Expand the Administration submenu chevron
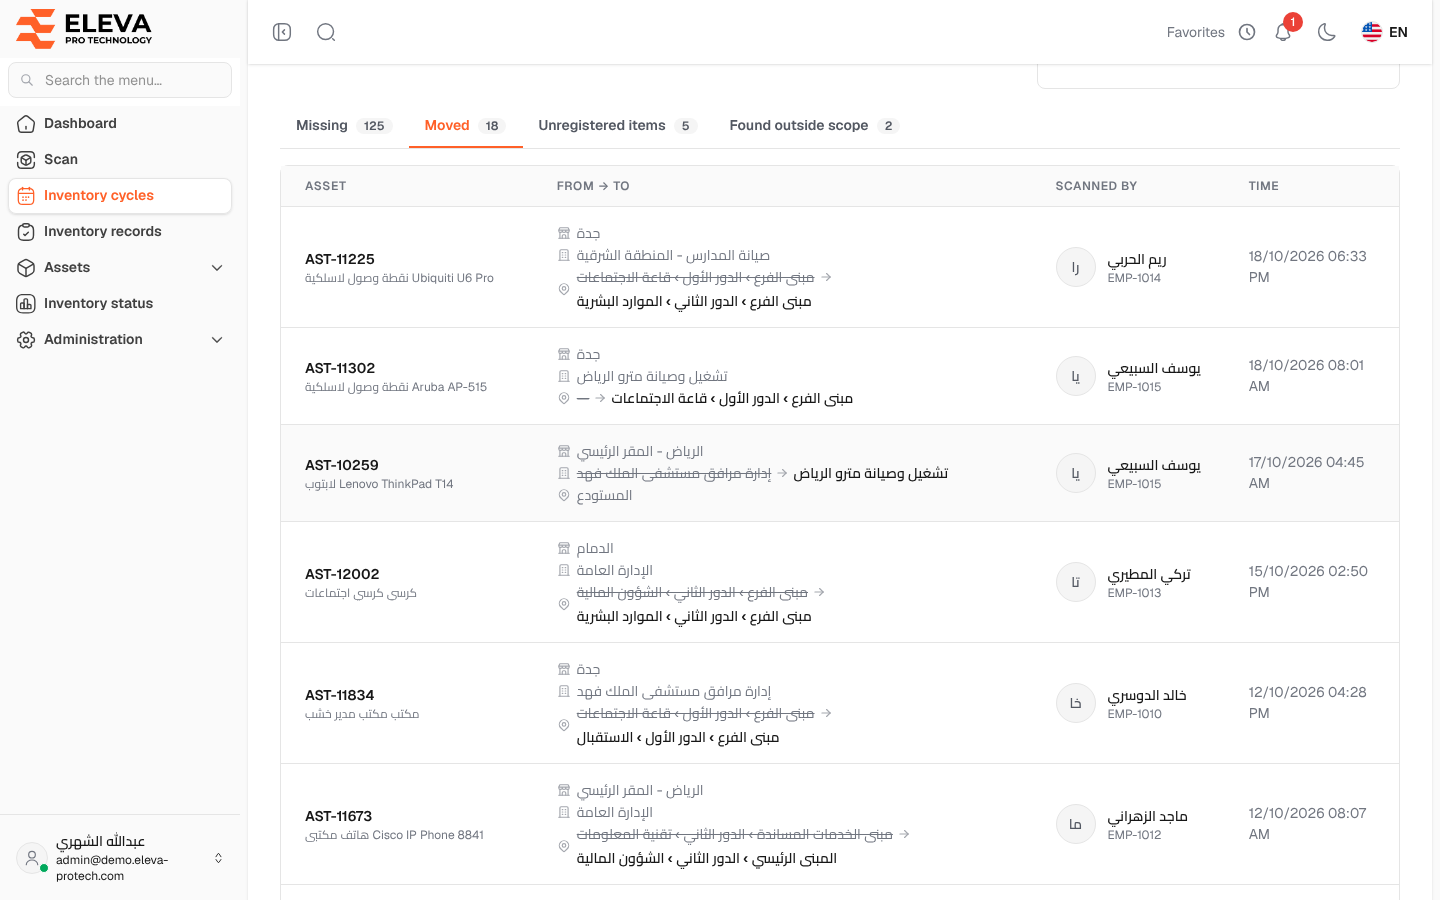This screenshot has height=900, width=1440. tap(217, 340)
